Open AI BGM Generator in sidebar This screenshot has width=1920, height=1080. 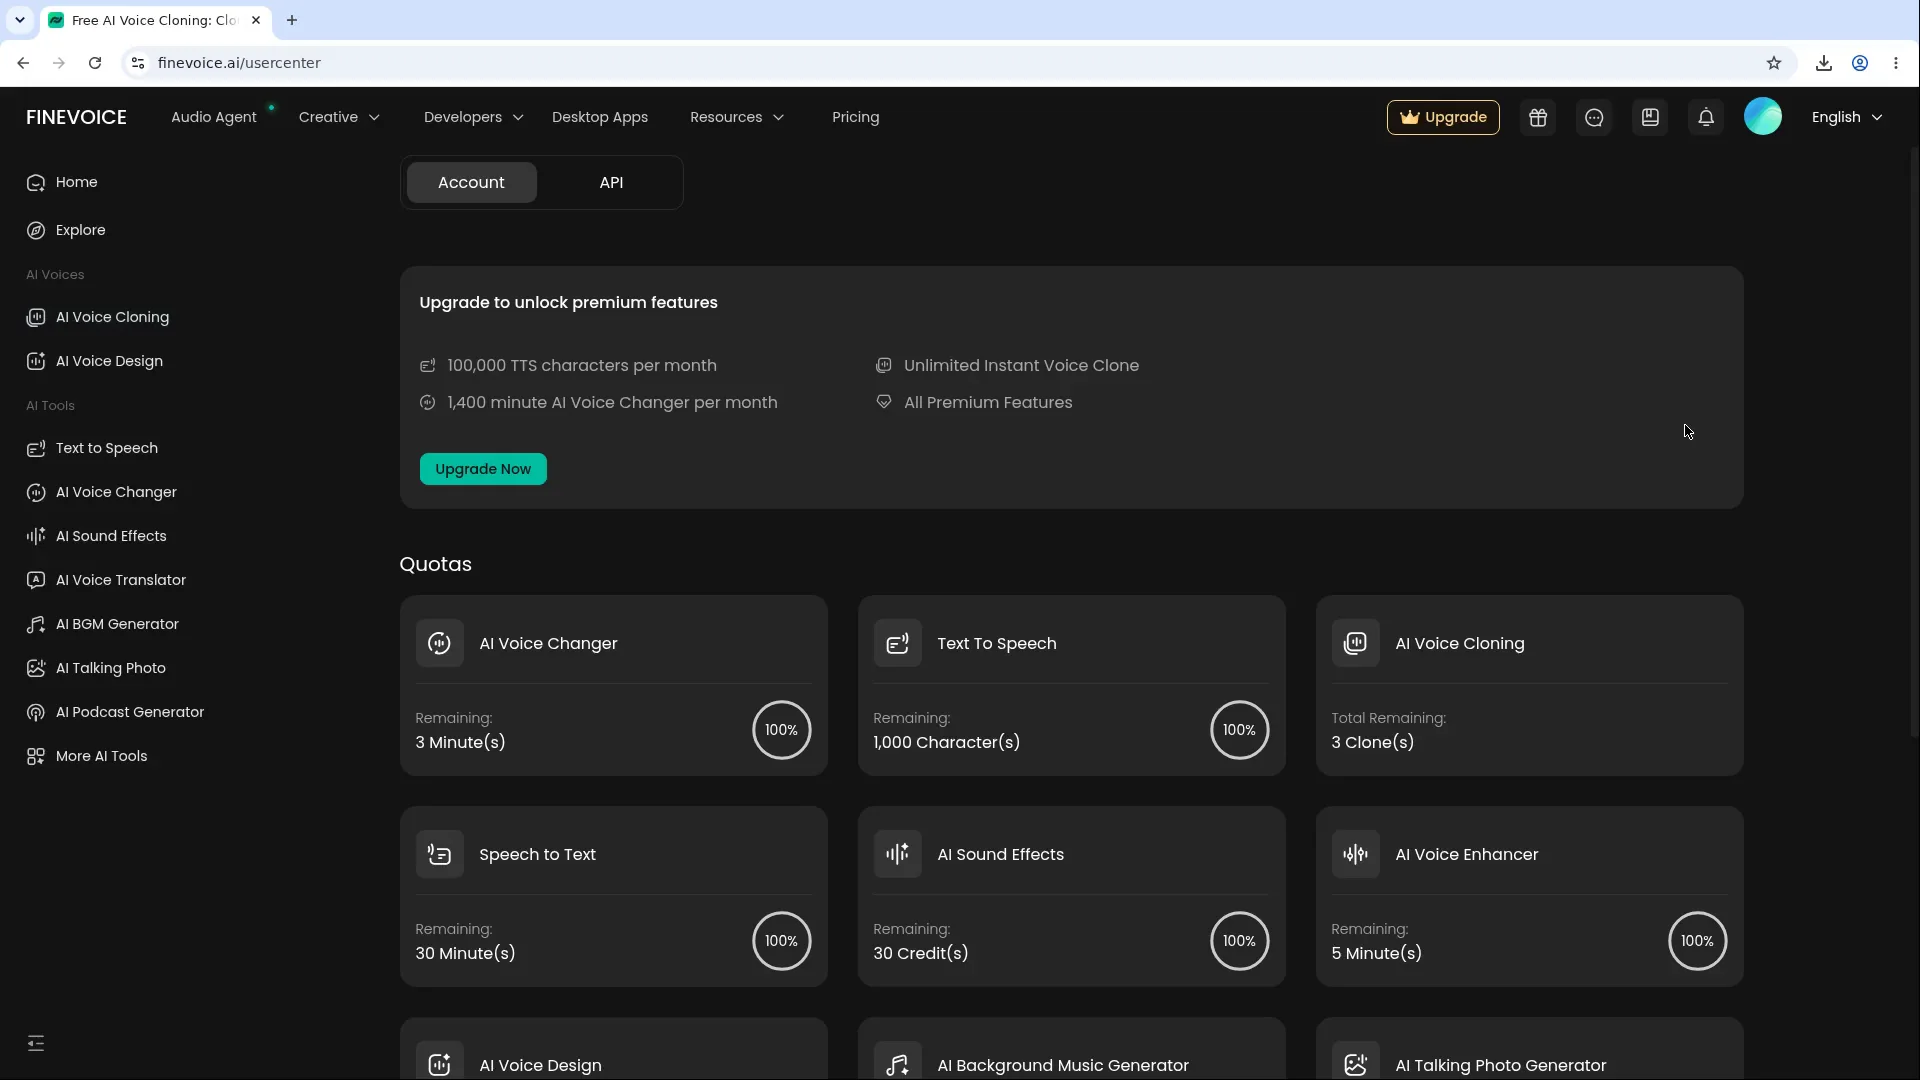coord(103,624)
